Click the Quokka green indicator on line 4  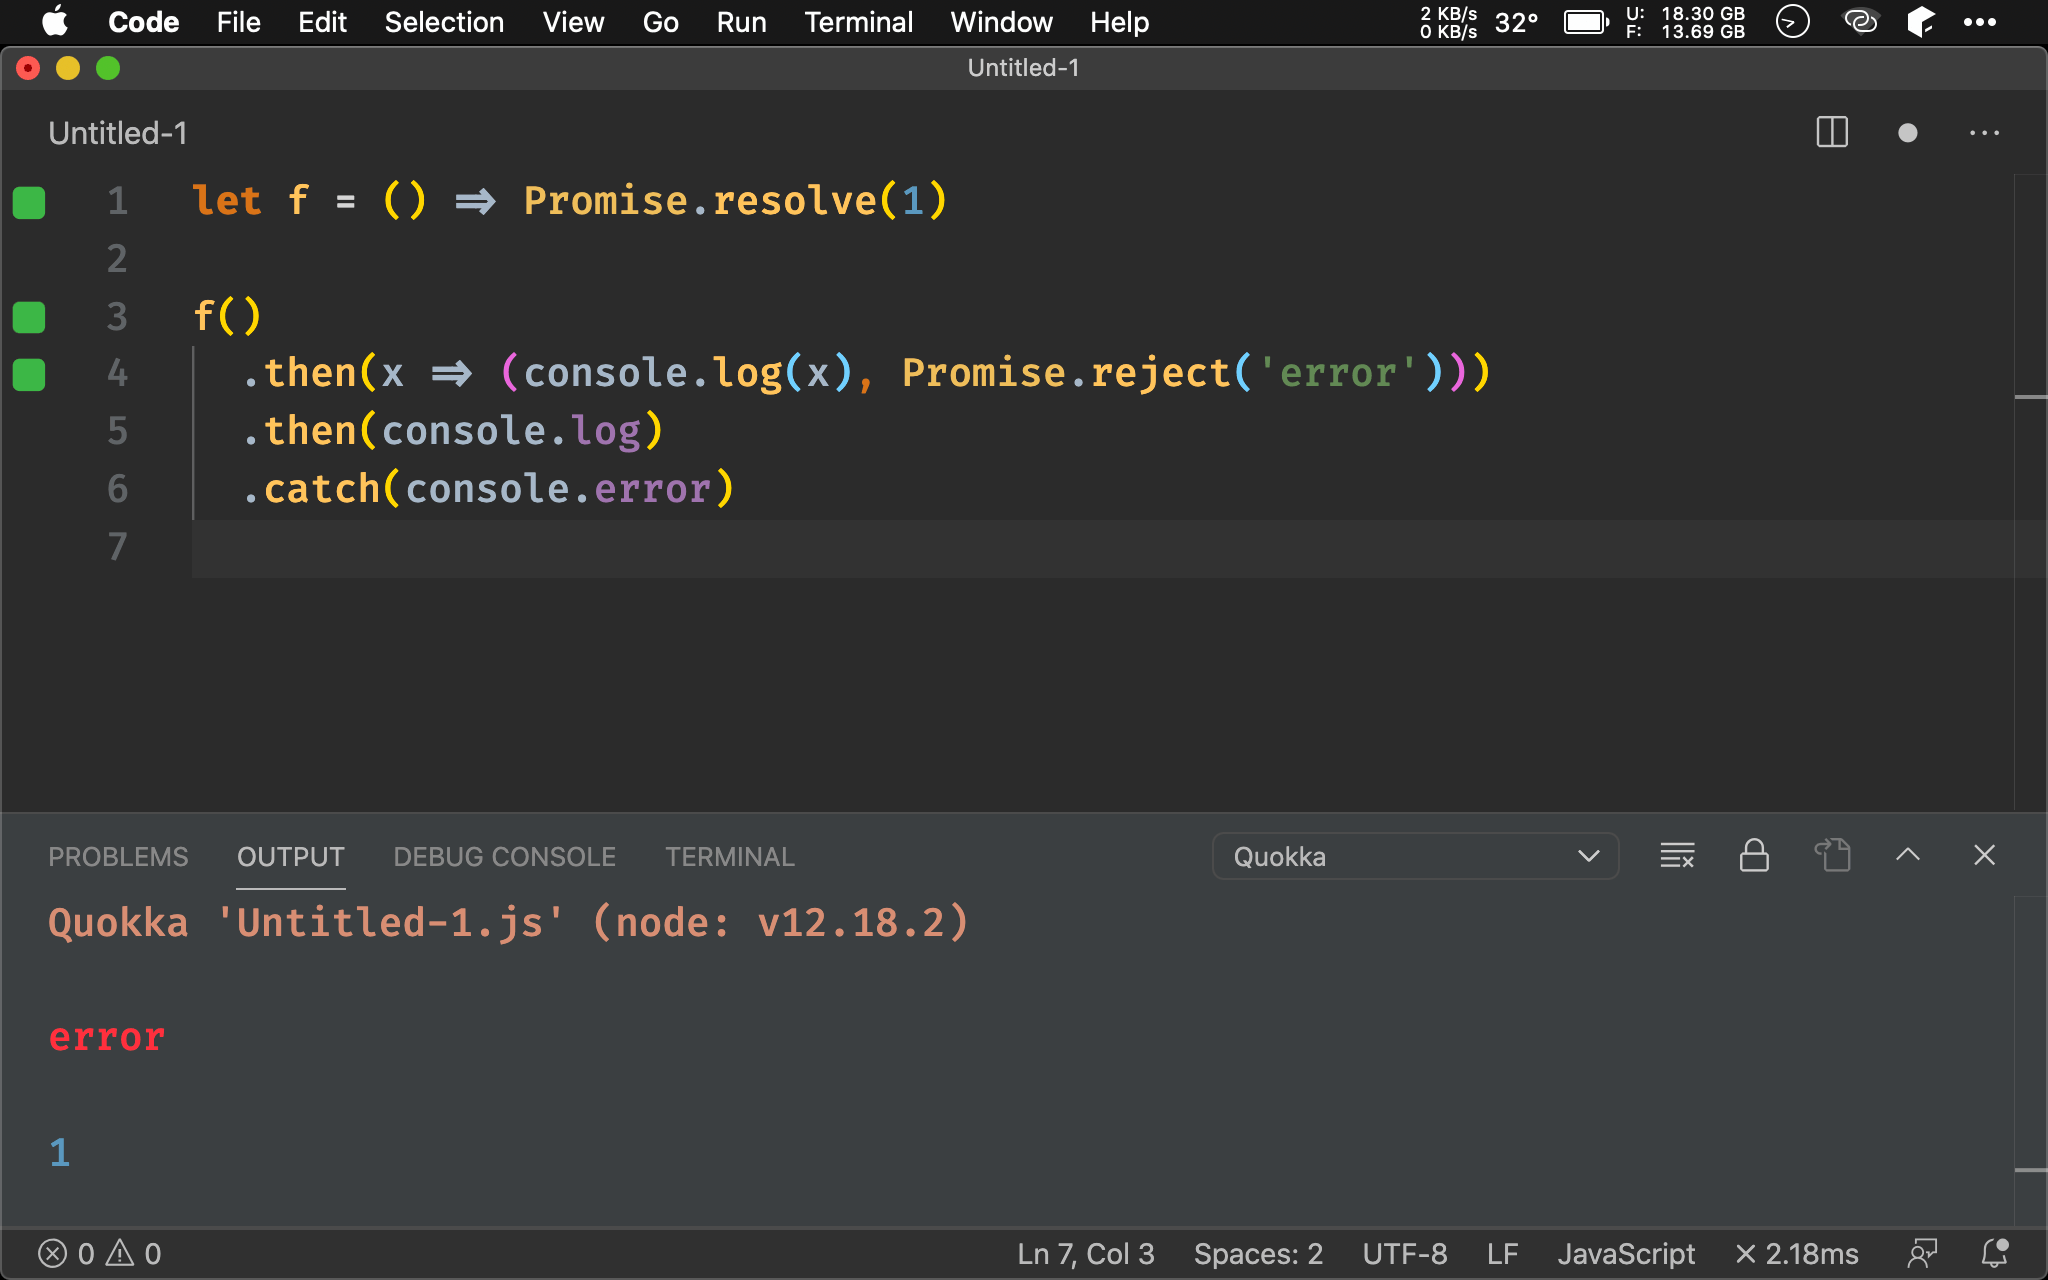click(x=29, y=375)
